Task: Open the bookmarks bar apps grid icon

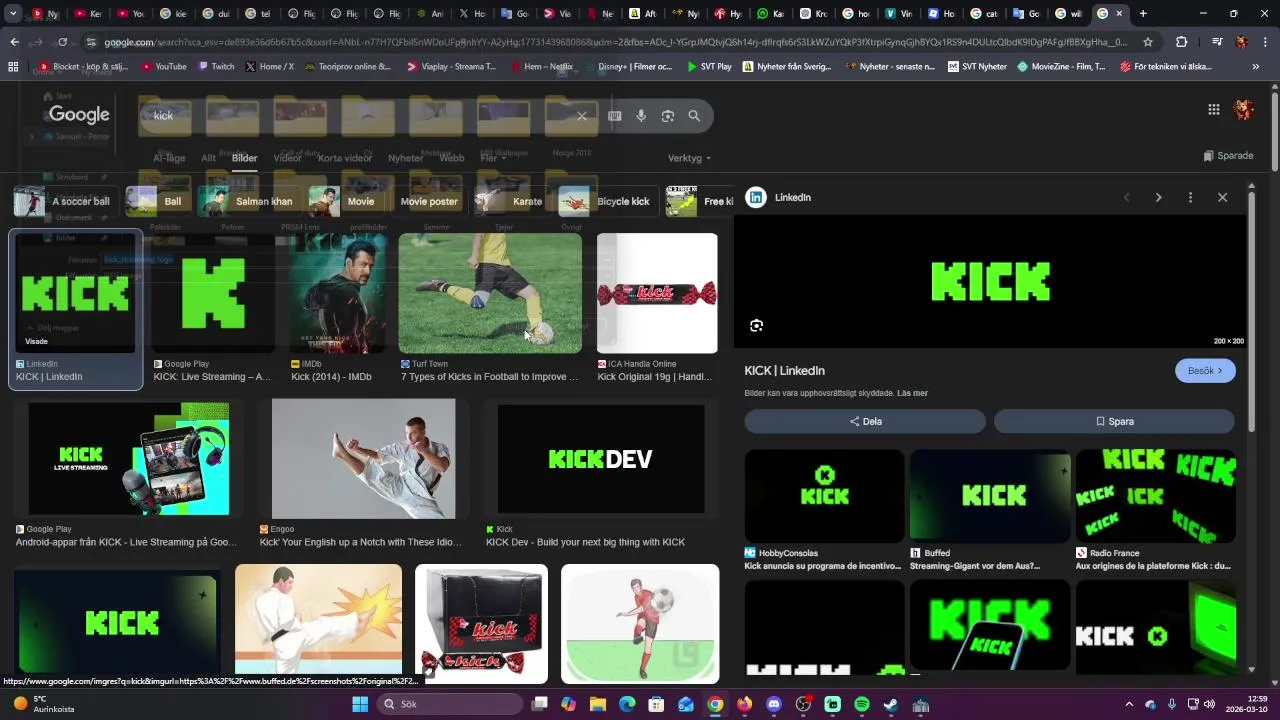Action: click(13, 67)
